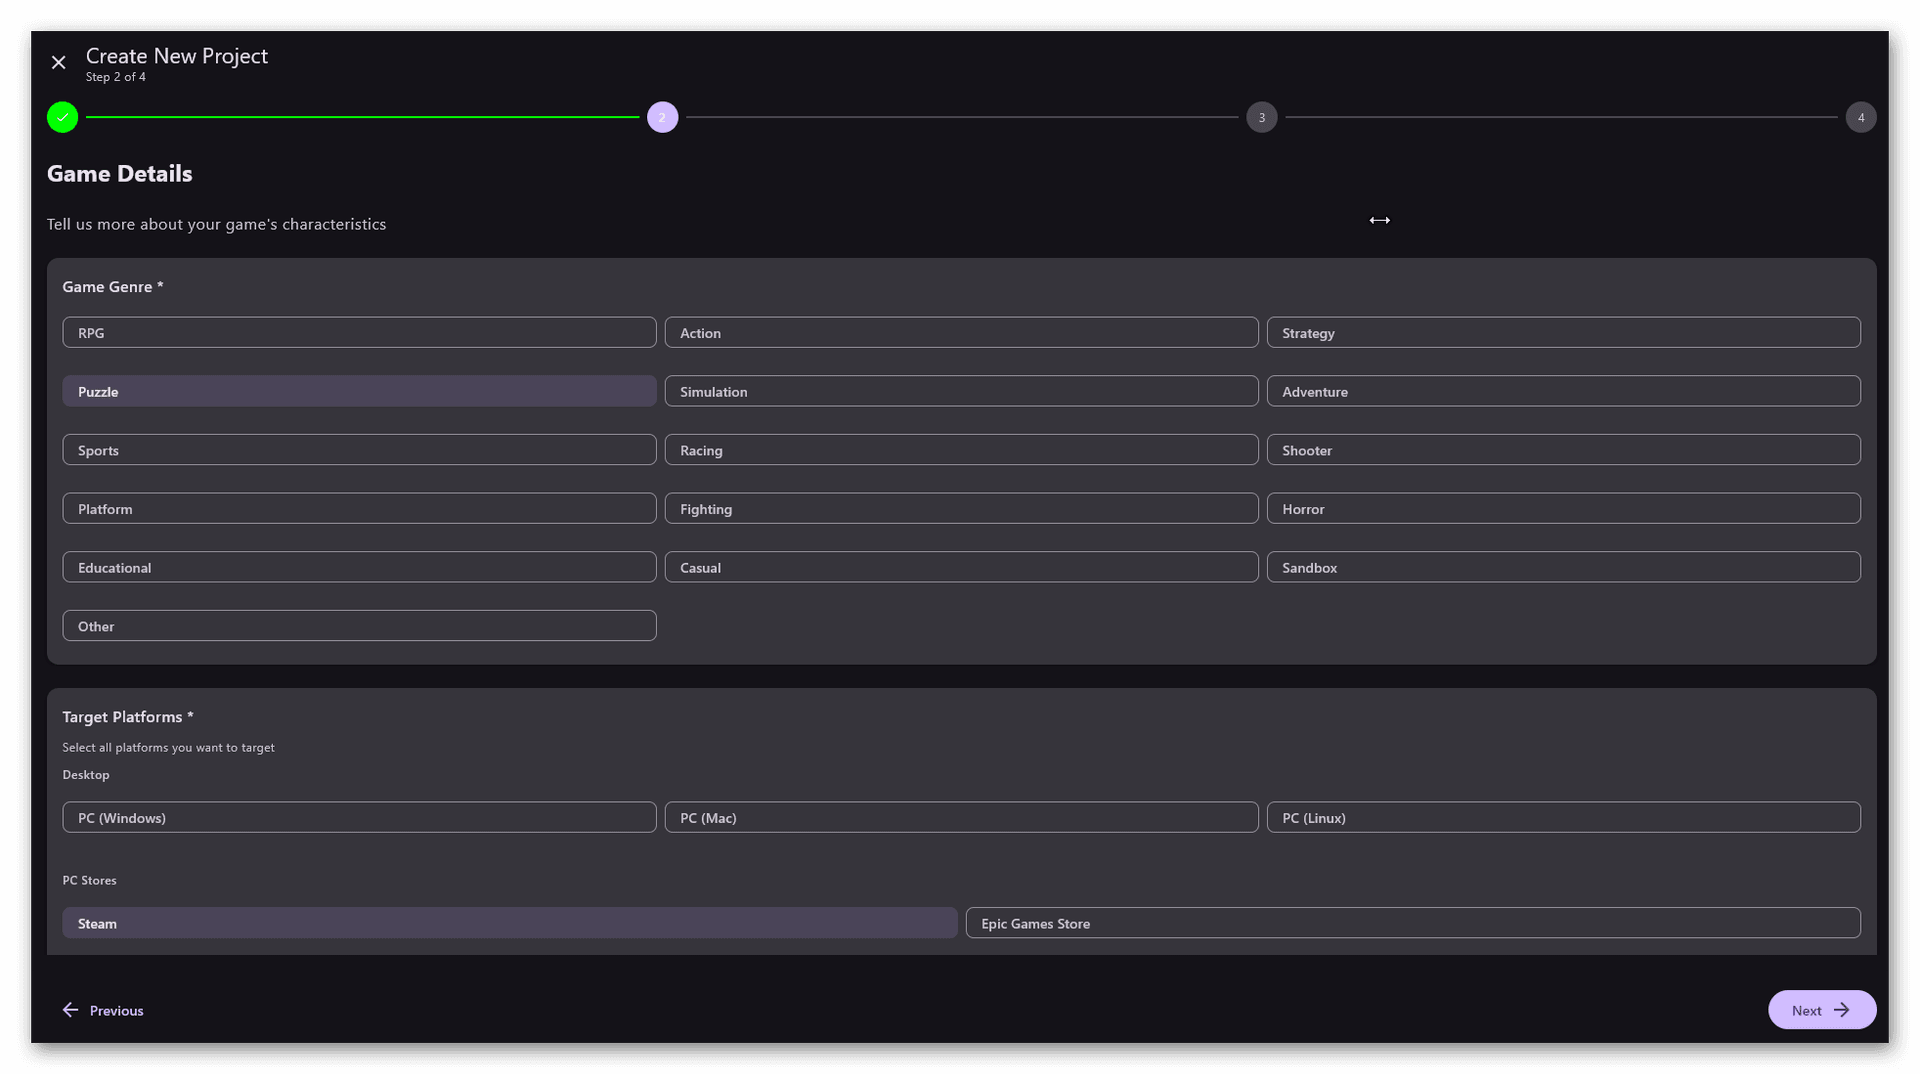1920x1074 pixels.
Task: Choose the Sandbox genre
Action: pos(1563,567)
